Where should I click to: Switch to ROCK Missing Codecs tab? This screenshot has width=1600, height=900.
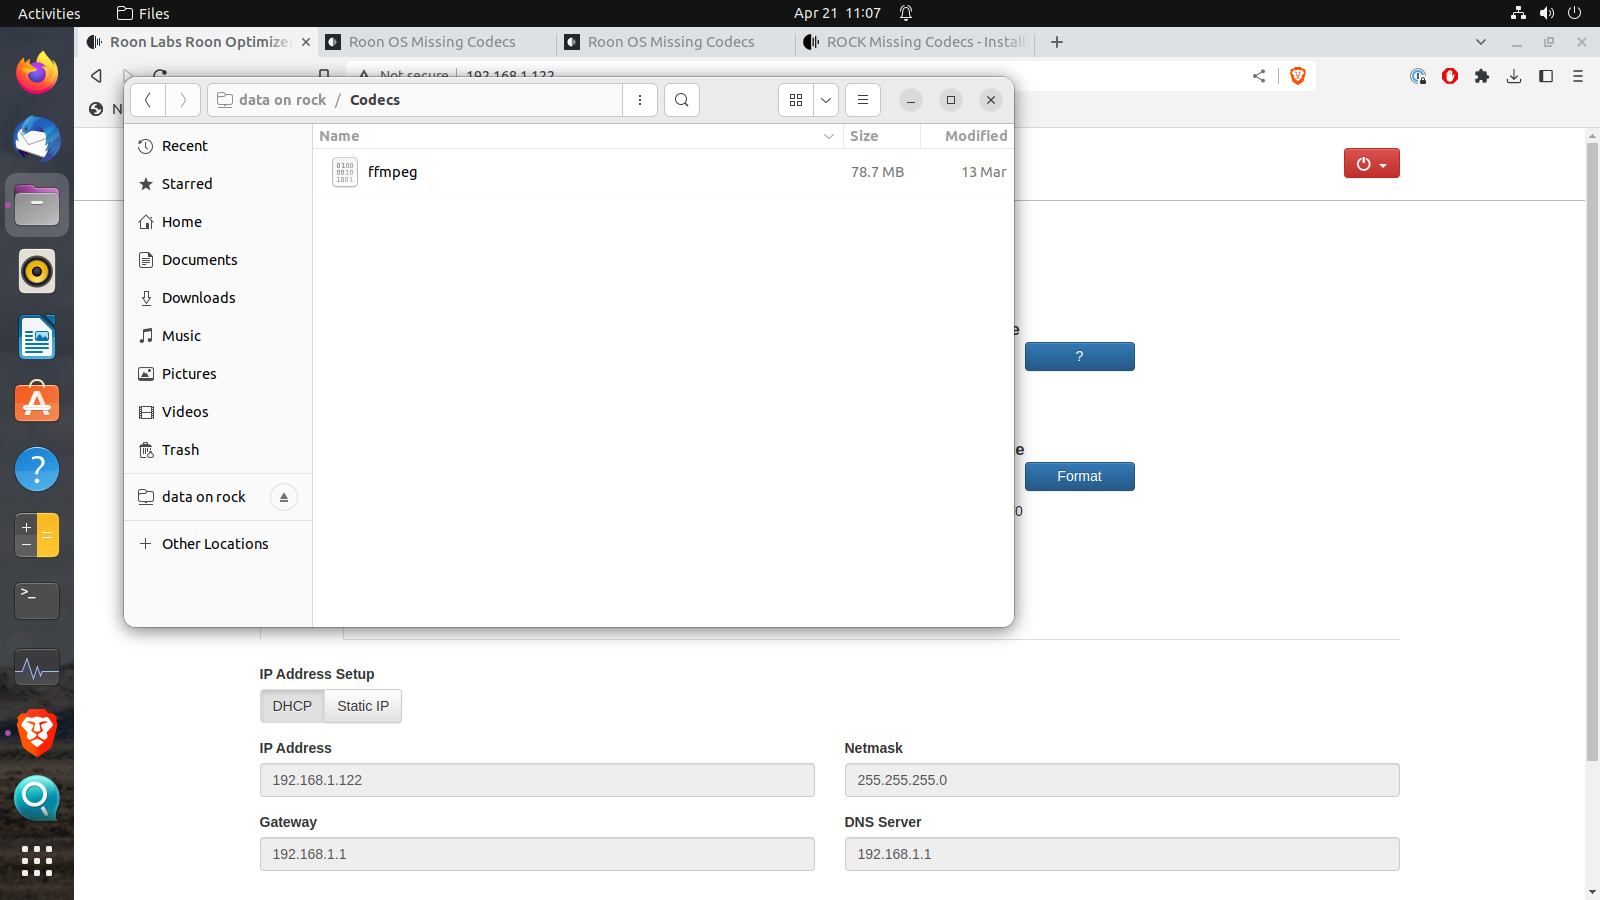pos(915,42)
